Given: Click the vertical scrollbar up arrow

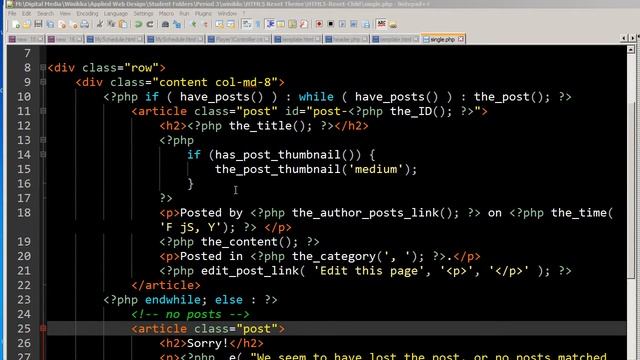Looking at the screenshot, I should tap(631, 50).
